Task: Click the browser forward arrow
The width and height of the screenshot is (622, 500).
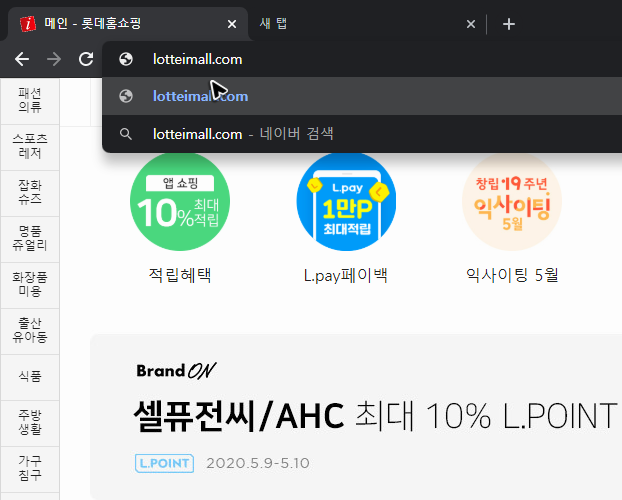Action: pos(54,60)
